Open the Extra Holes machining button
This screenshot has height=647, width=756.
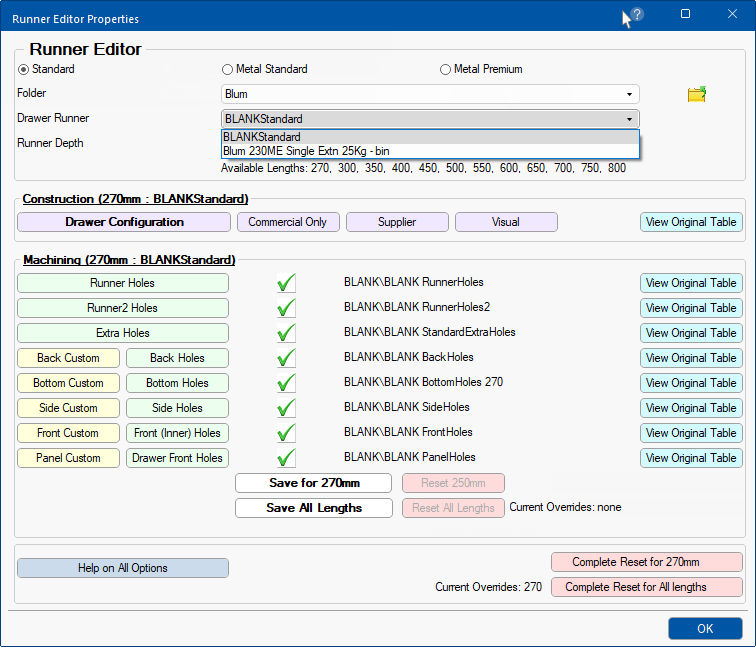(122, 333)
